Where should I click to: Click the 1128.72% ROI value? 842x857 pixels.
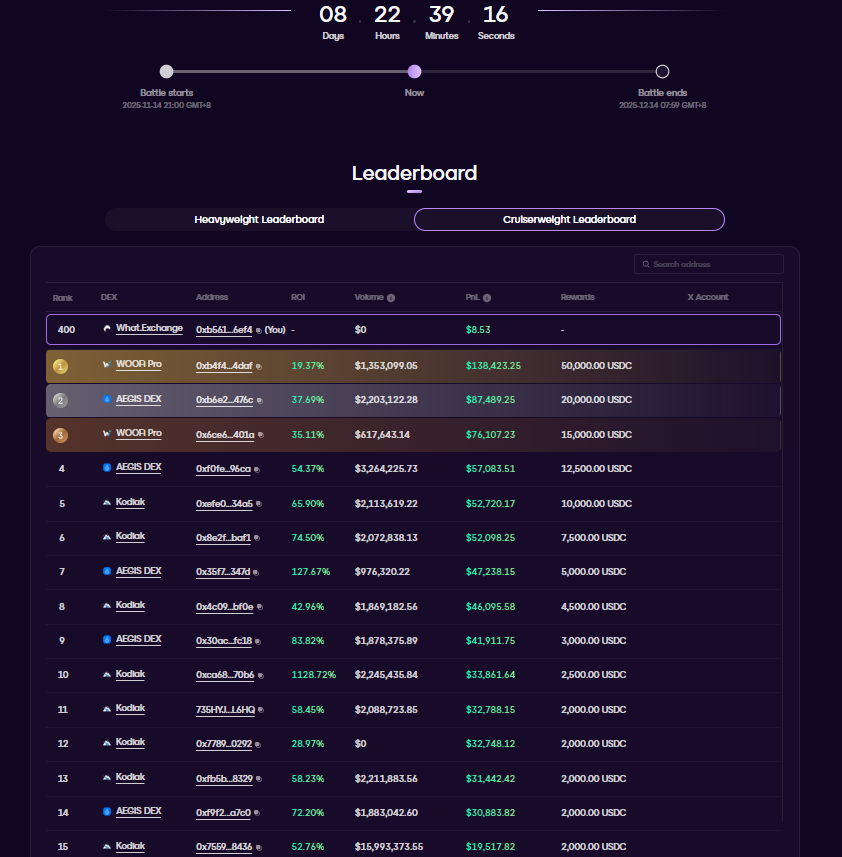click(314, 675)
